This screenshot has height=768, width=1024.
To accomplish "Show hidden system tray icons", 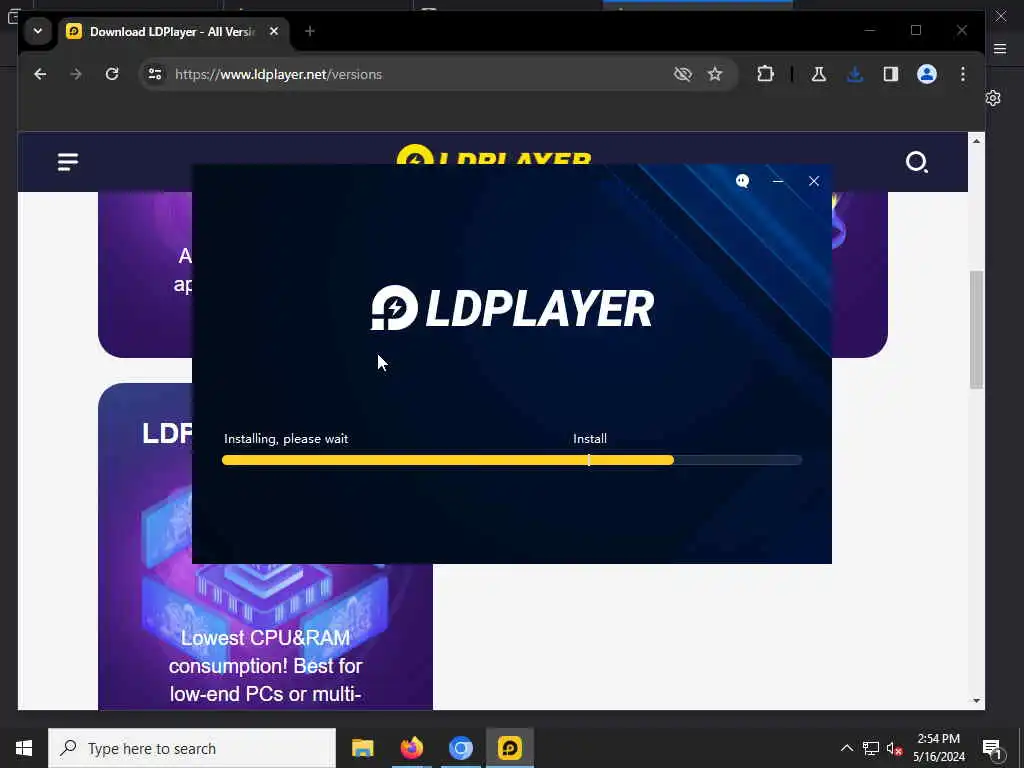I will (846, 748).
